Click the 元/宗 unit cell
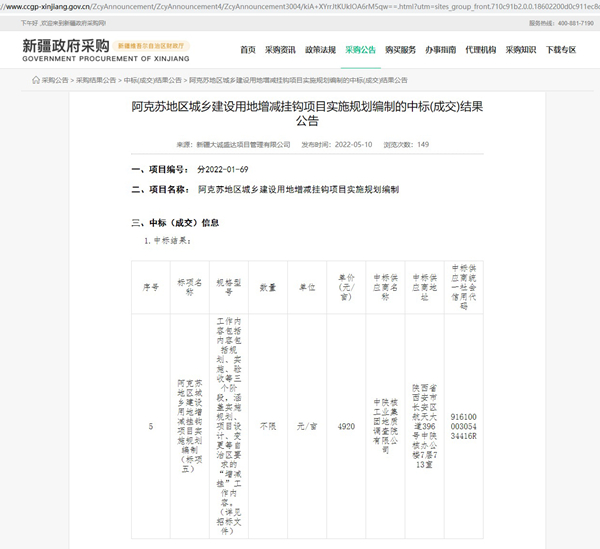Screen dimensions: 600x549 point(307,426)
